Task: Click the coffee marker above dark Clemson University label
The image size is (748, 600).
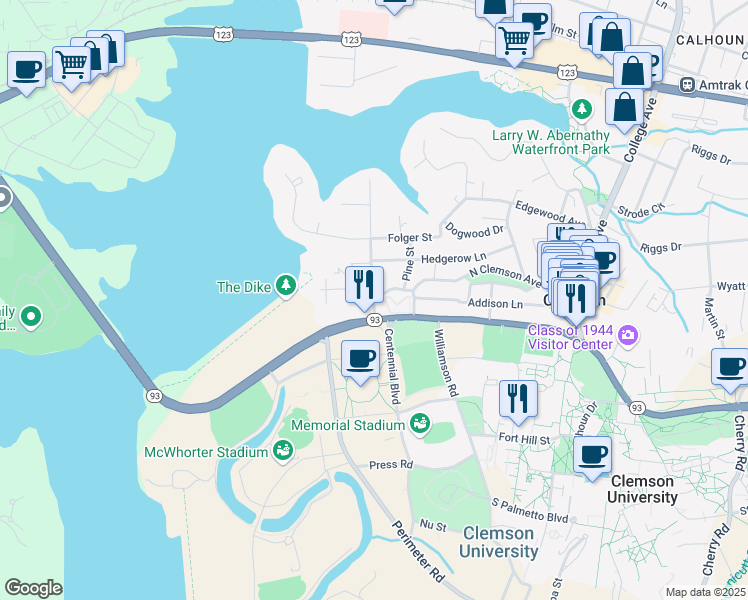Action: (x=592, y=457)
